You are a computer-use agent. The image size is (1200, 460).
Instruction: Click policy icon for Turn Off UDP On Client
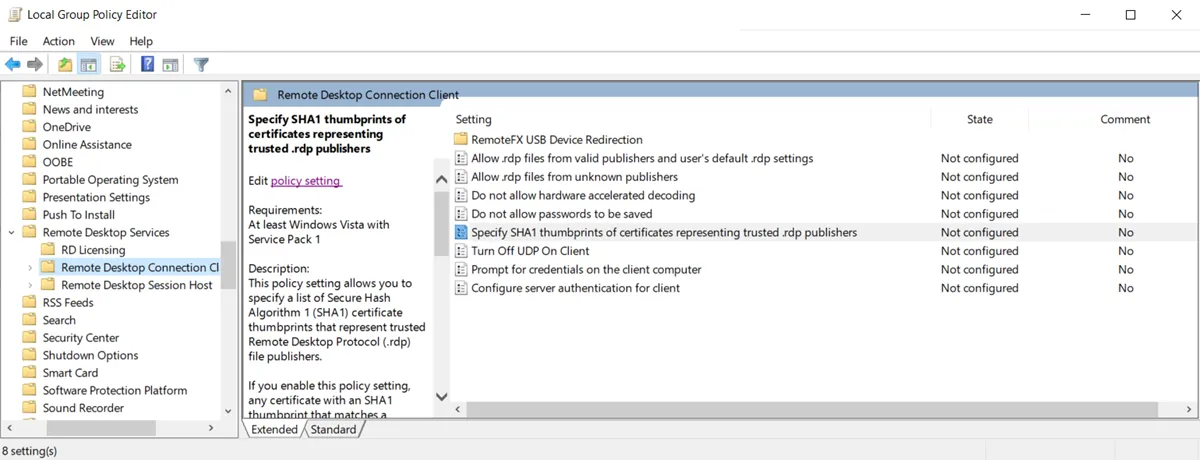[x=461, y=251]
